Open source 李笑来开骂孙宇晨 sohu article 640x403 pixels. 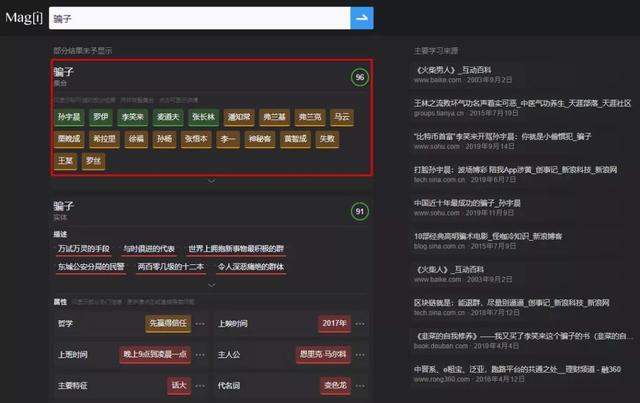point(502,136)
